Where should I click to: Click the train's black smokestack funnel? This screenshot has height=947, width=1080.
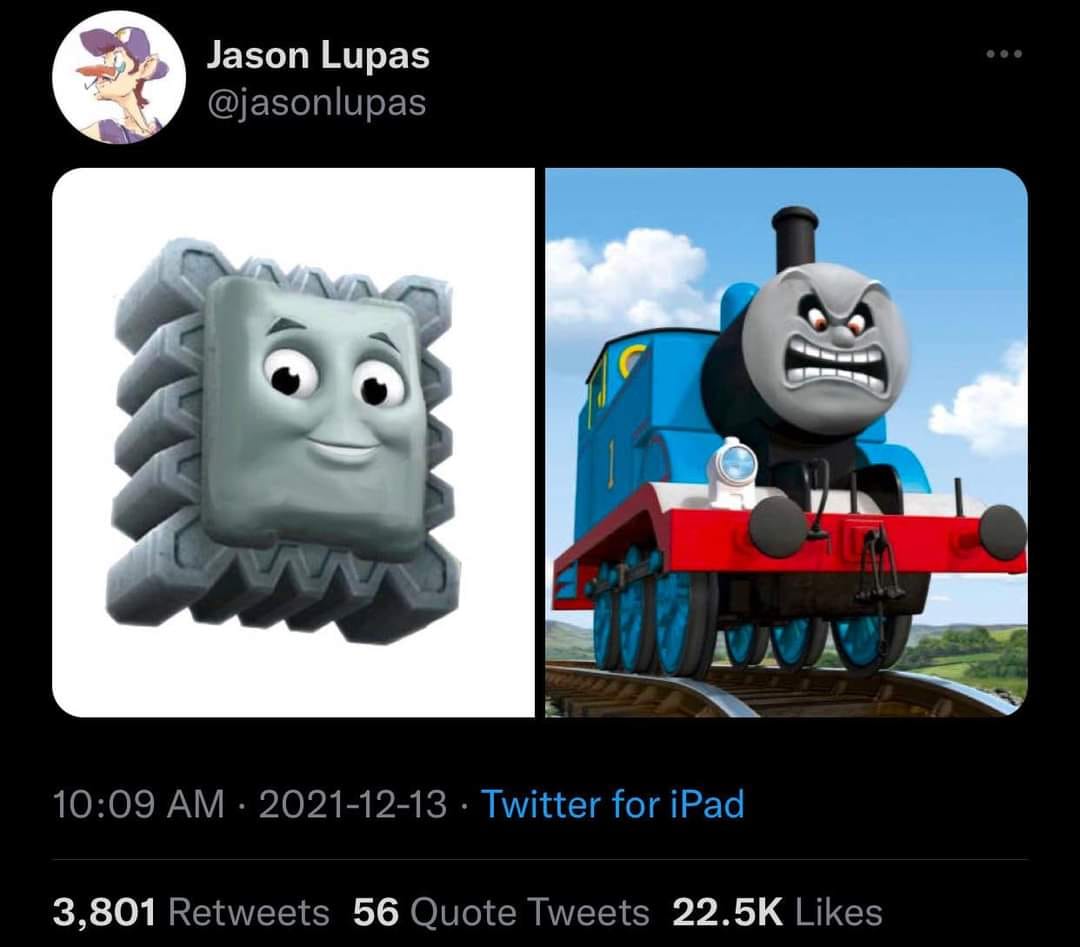(794, 240)
